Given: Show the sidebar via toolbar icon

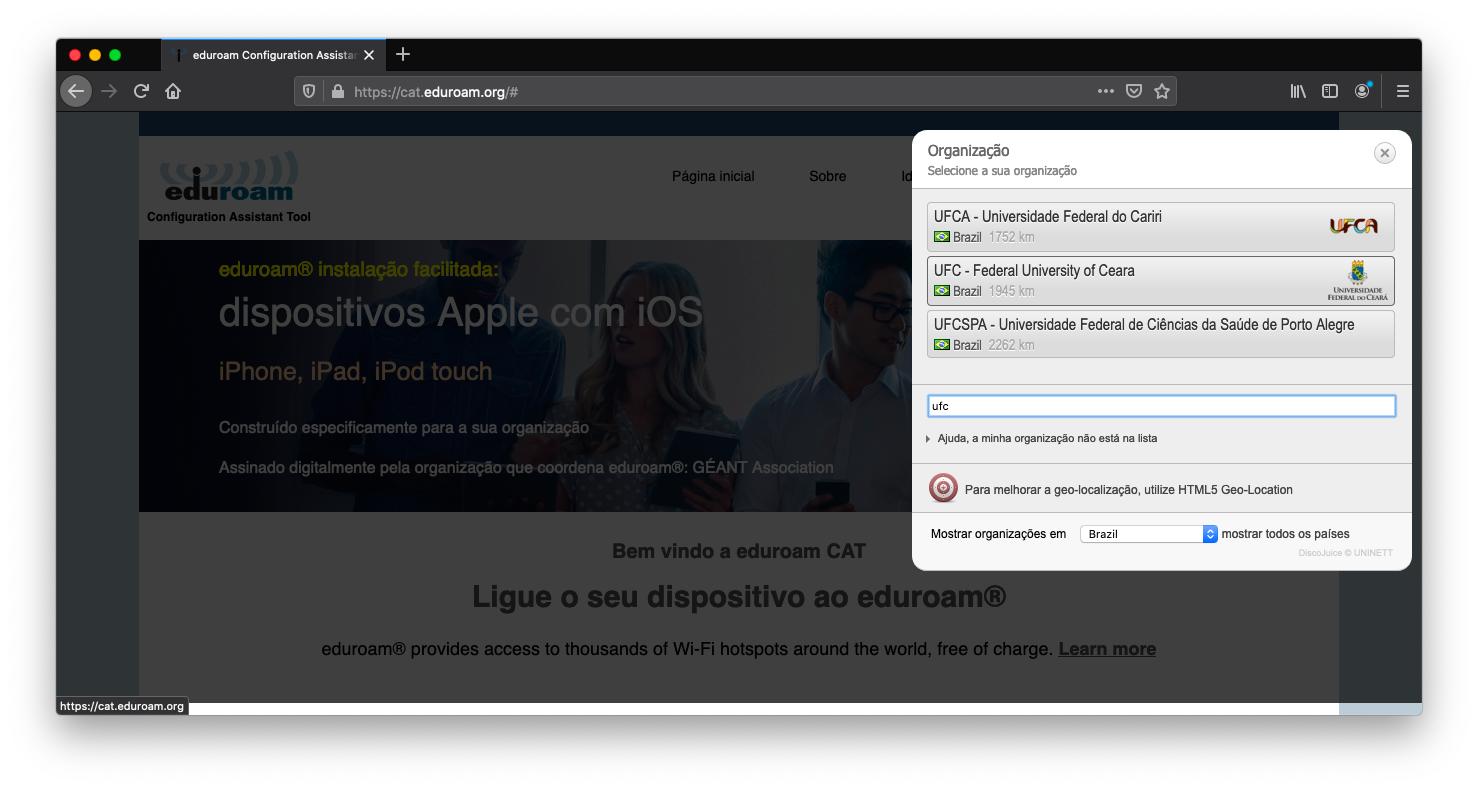Looking at the screenshot, I should 1330,91.
